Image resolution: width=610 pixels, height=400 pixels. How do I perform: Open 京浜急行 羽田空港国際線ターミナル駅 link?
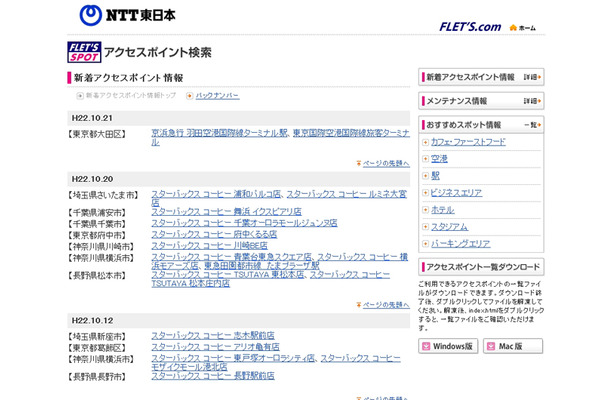point(219,133)
